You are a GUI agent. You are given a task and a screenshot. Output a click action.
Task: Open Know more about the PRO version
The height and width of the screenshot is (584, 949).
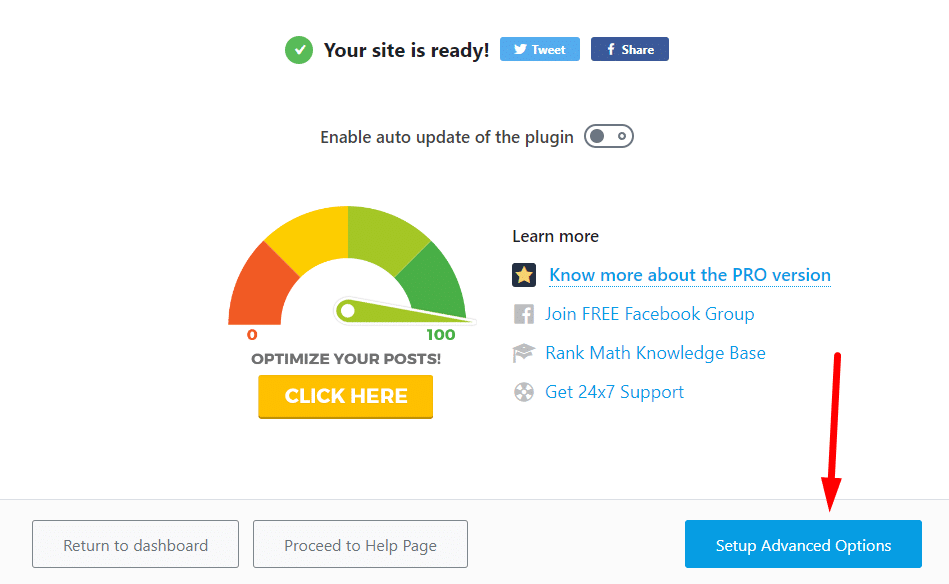(690, 275)
